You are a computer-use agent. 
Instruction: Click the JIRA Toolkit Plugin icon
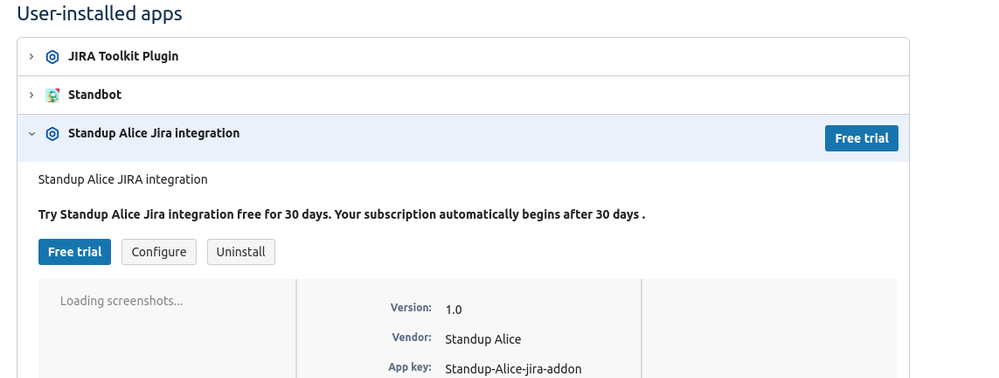52,57
